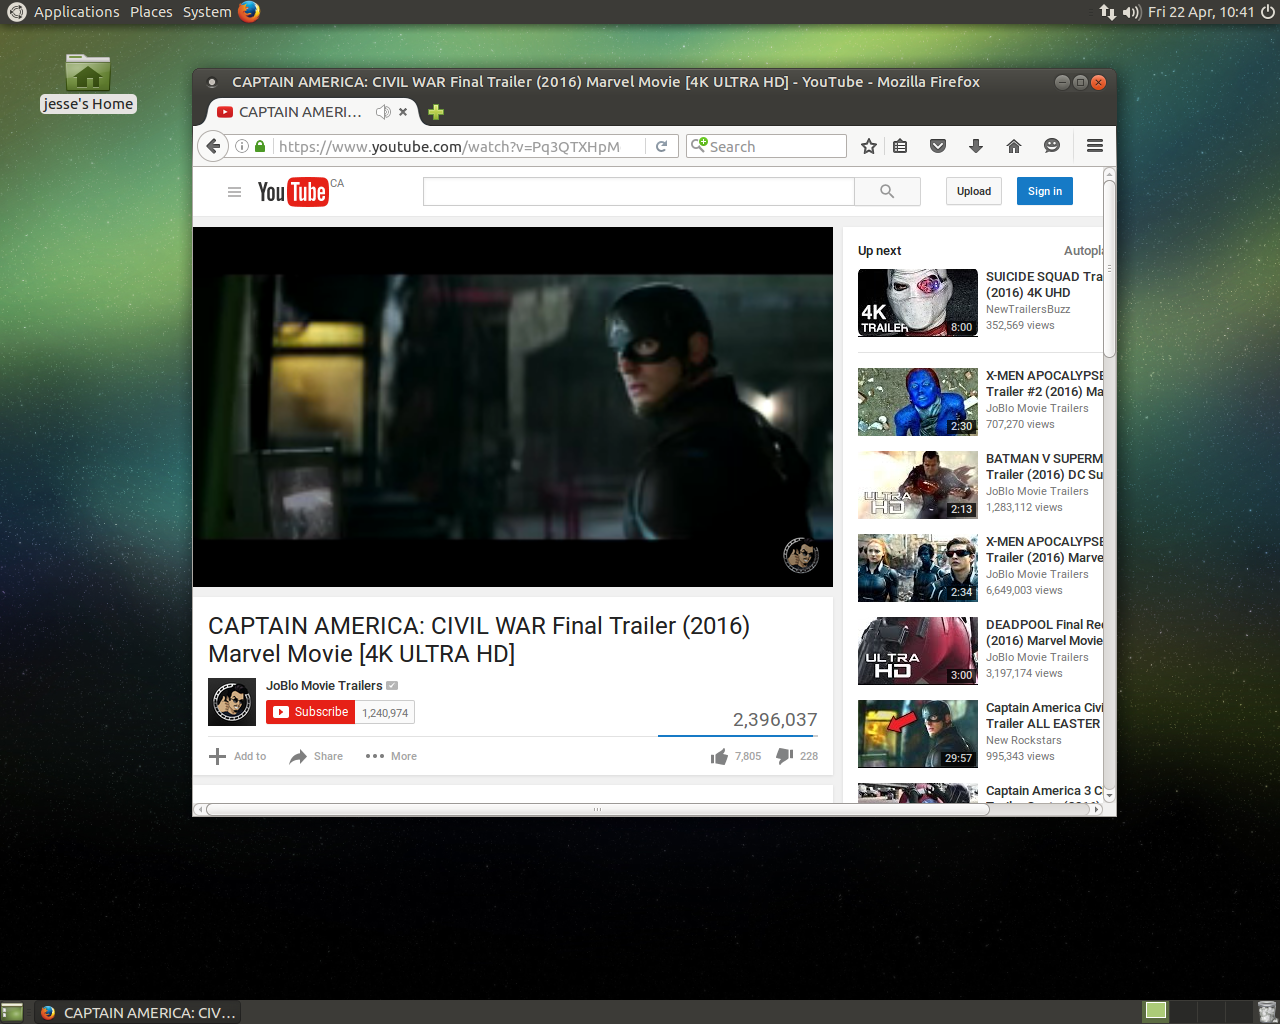Subscribe to JoBlo Movie Trailers
This screenshot has height=1024, width=1280.
(x=311, y=712)
